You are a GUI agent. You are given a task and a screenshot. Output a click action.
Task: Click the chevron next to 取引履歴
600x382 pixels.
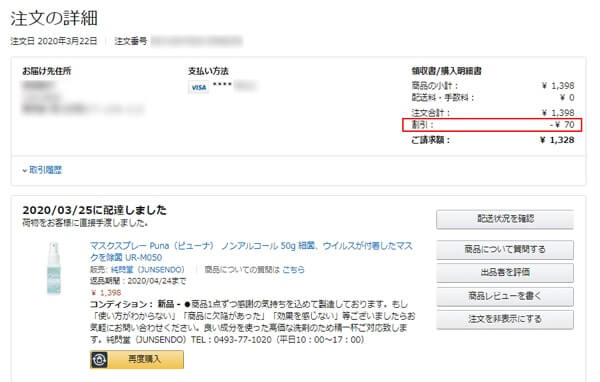(25, 170)
